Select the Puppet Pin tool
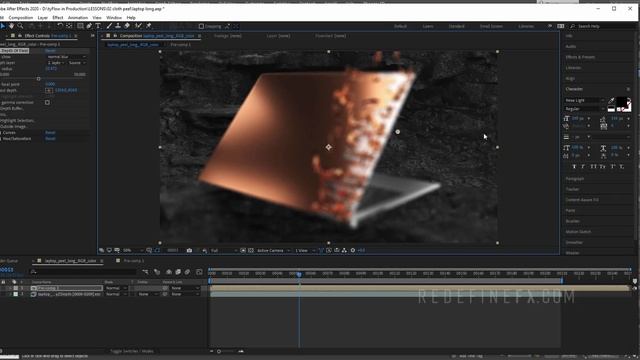 [x=149, y=26]
